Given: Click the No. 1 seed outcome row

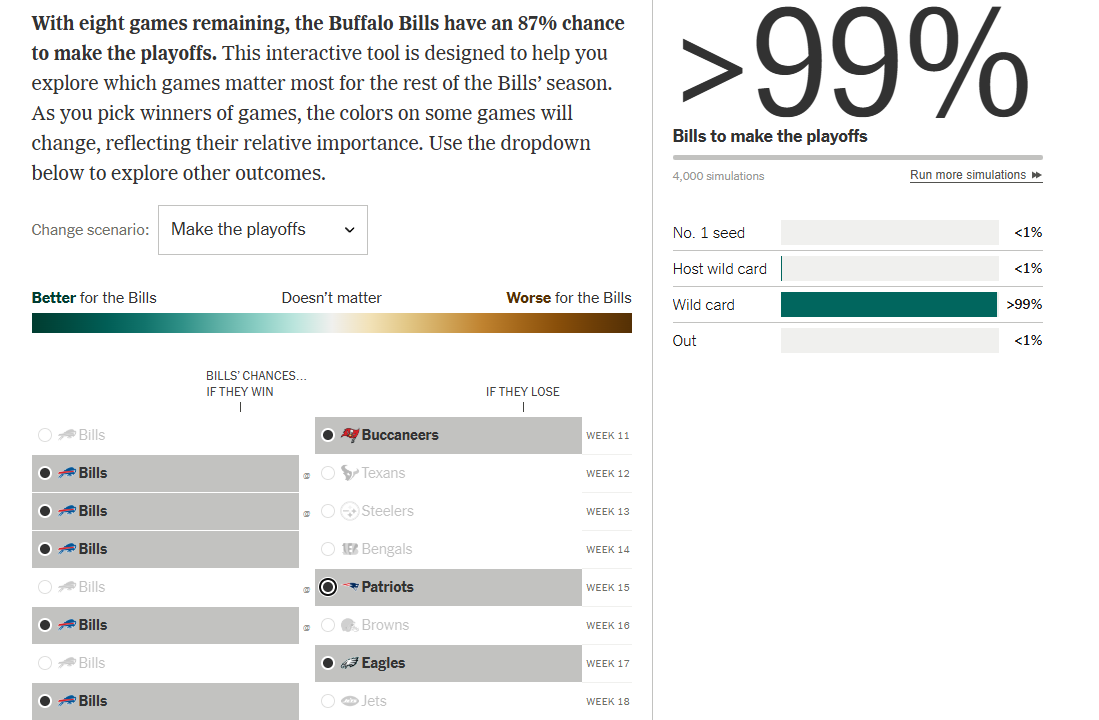Looking at the screenshot, I should tap(857, 233).
